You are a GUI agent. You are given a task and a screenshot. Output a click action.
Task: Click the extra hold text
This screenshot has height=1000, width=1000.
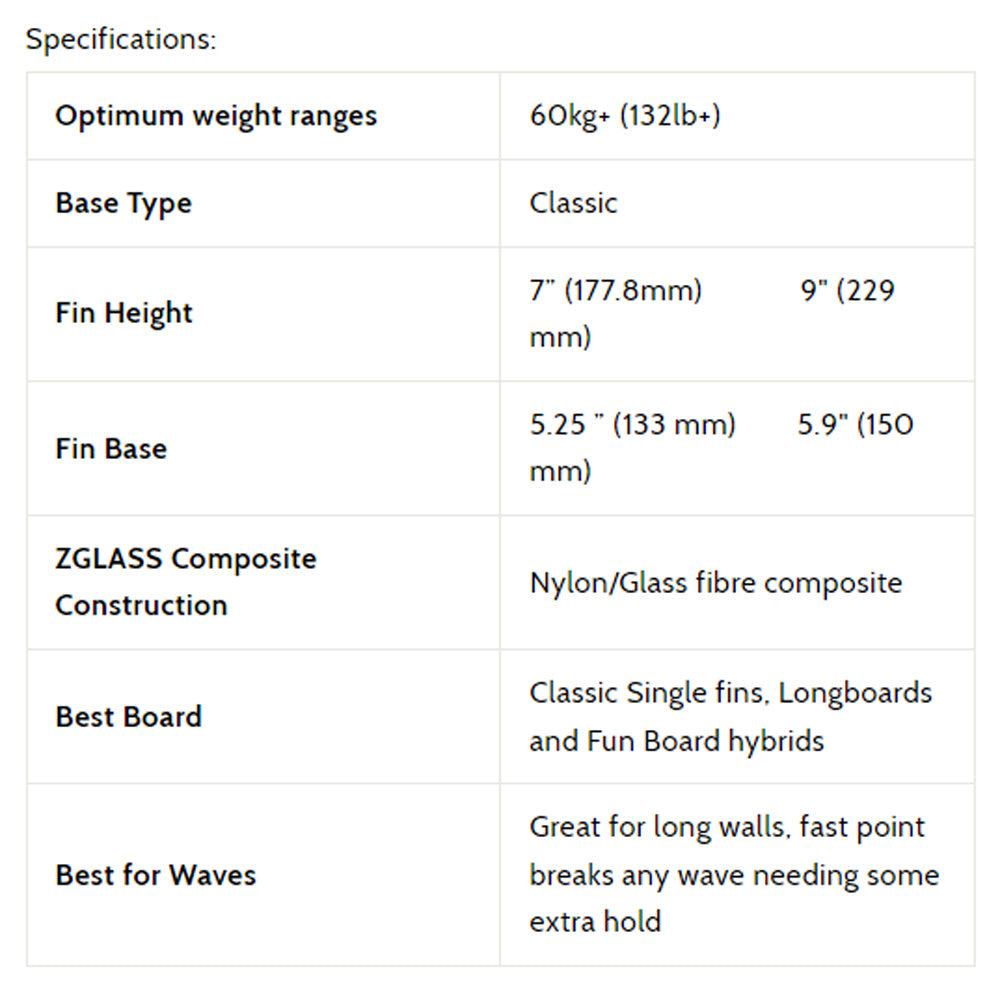[595, 921]
